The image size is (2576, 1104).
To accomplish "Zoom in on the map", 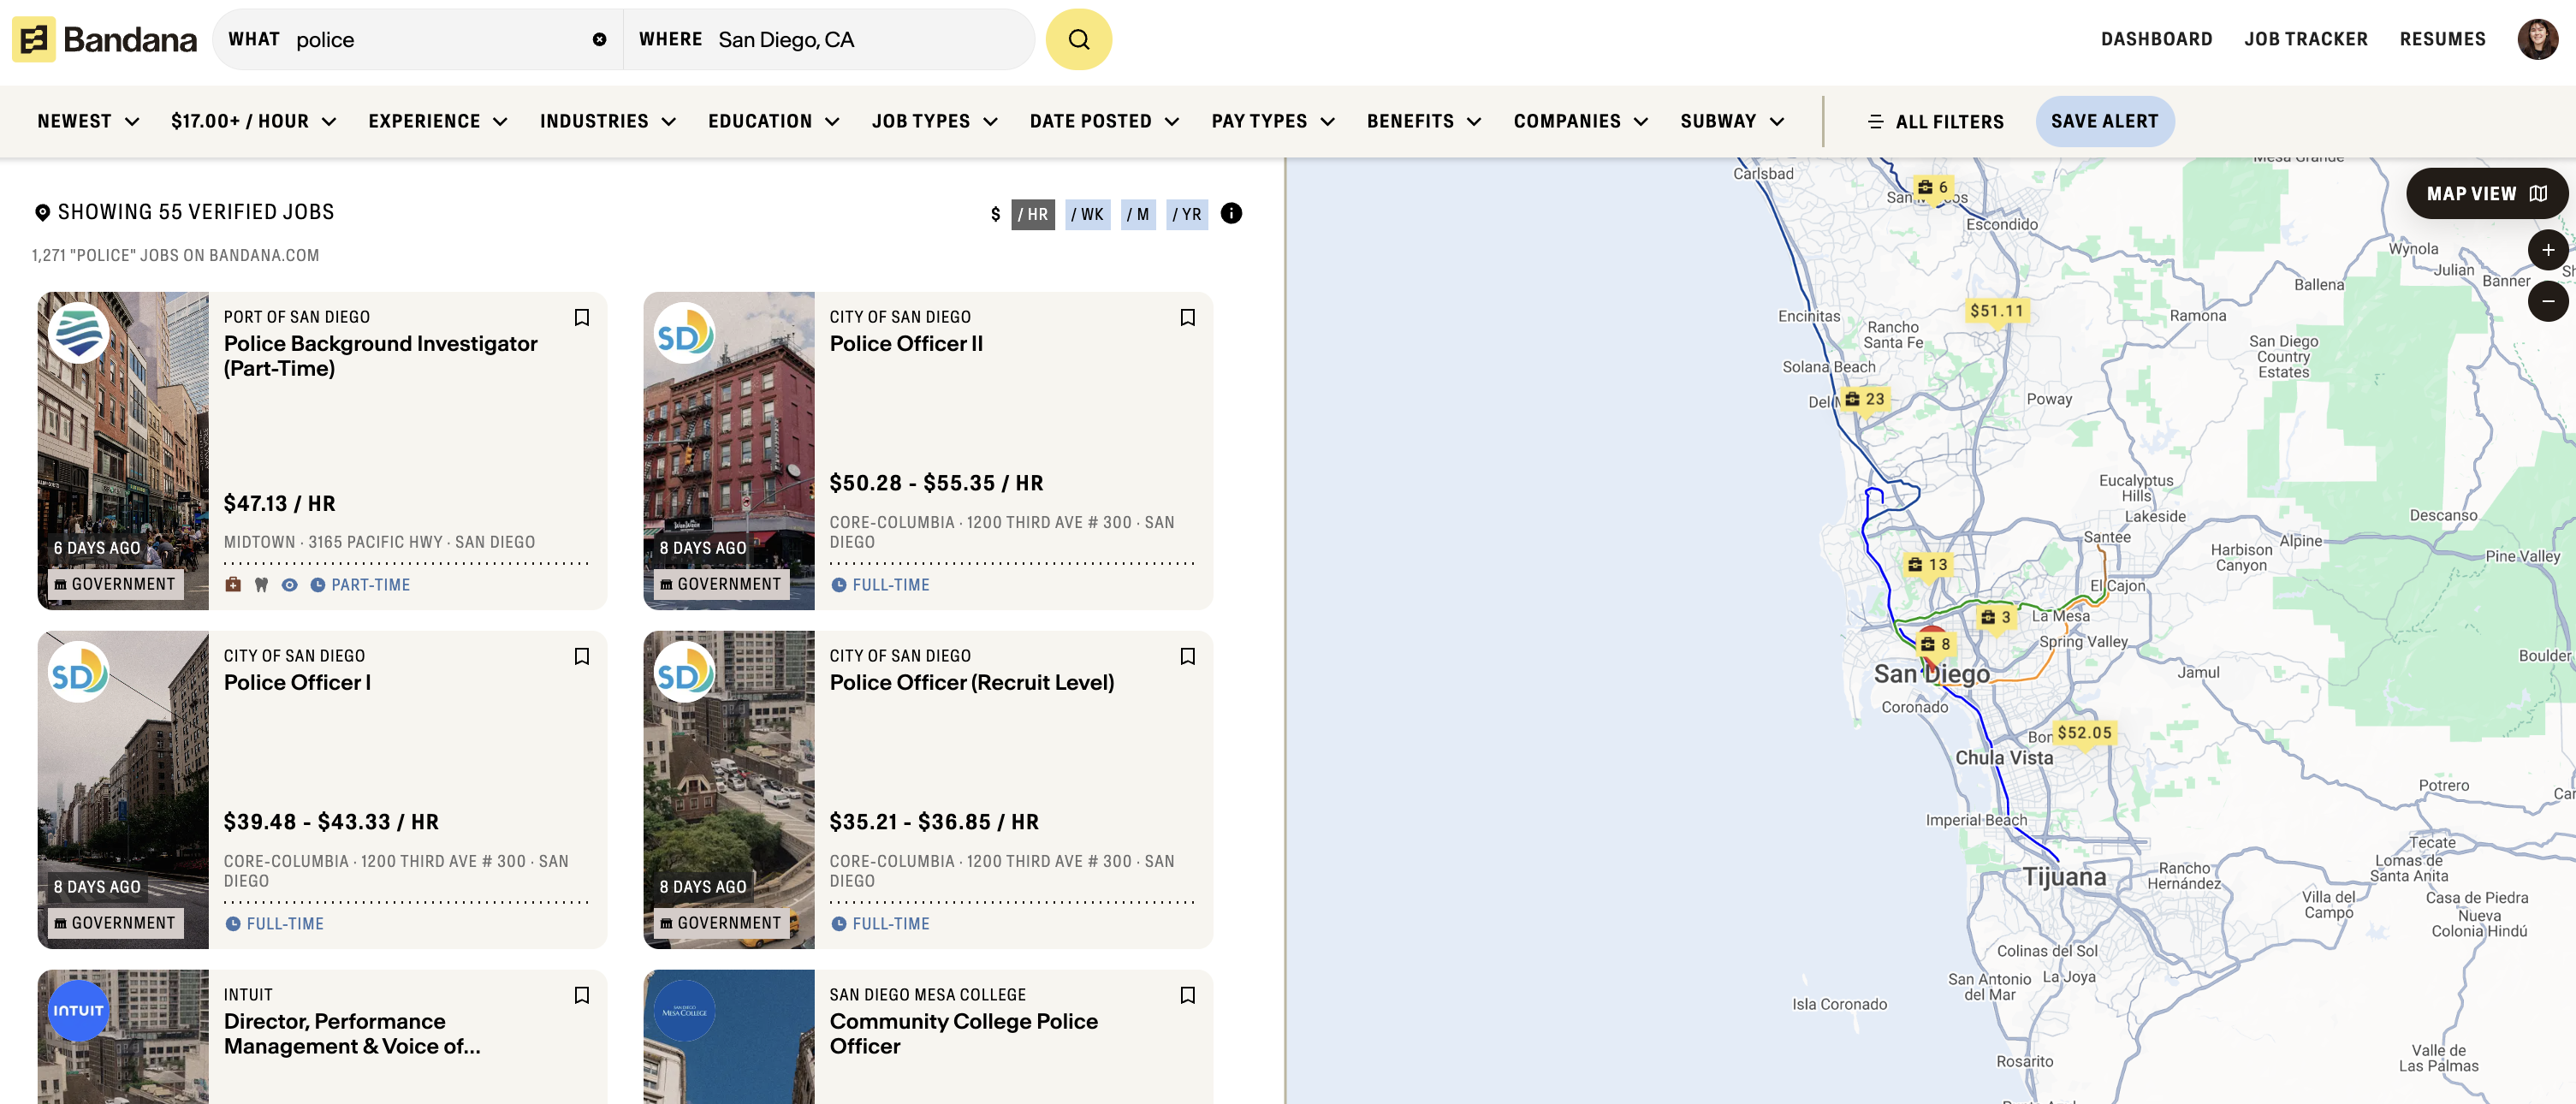I will click(x=2547, y=250).
